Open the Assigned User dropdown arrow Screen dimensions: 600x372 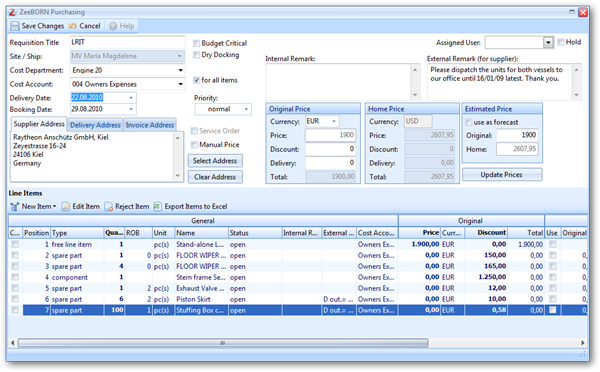tap(548, 42)
